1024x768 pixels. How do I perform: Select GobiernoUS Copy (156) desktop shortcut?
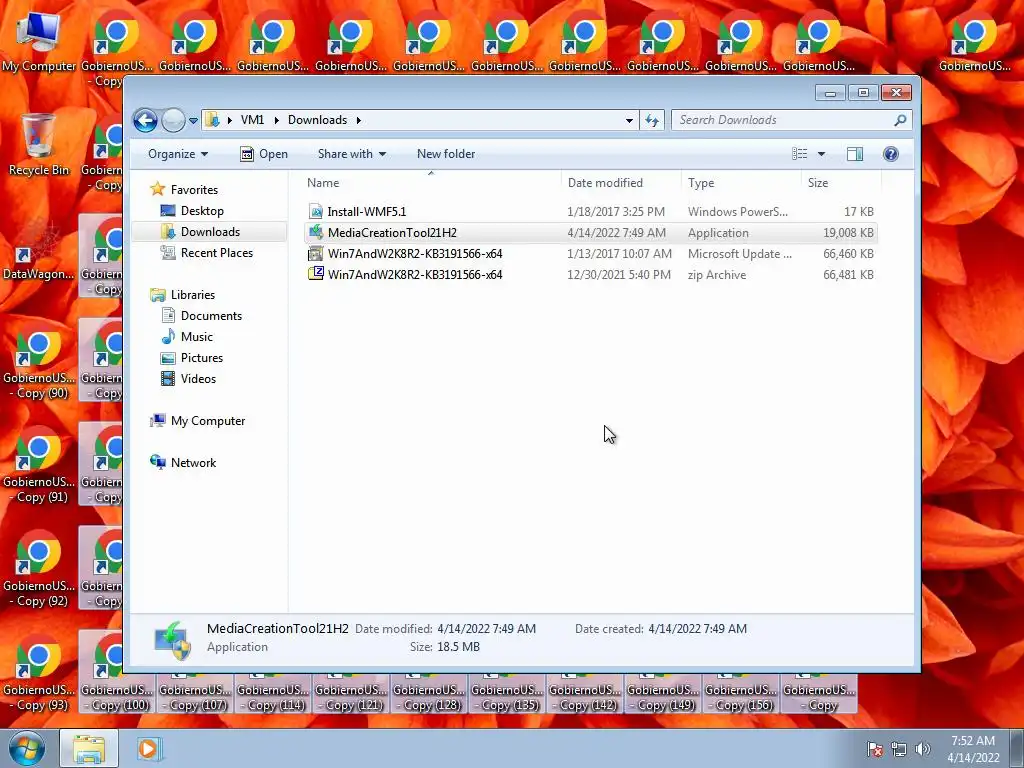pos(741,694)
